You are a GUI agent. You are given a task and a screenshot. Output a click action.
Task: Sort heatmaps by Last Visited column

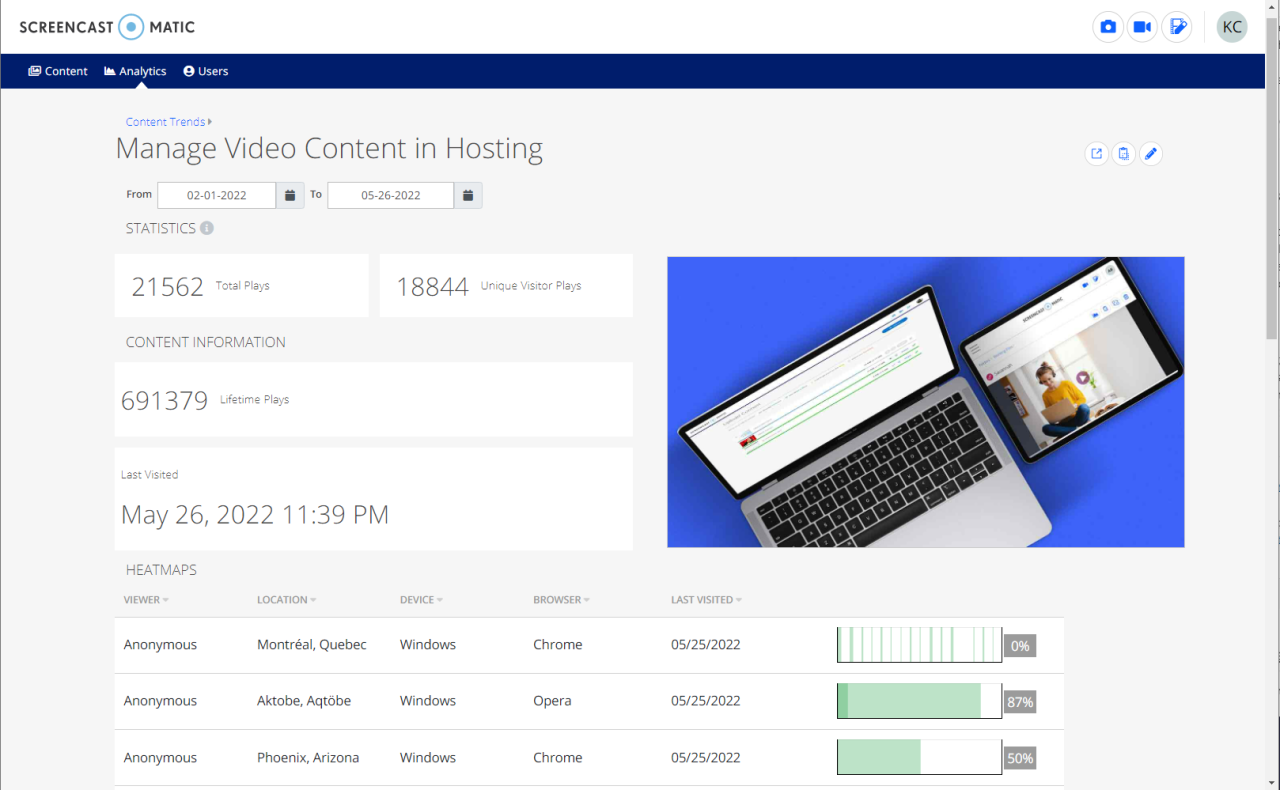[x=706, y=600]
